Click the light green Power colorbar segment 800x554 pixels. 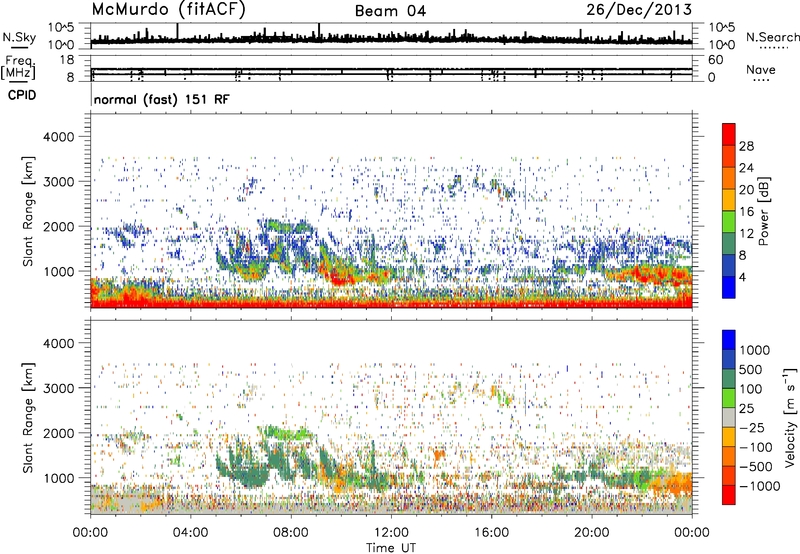(729, 221)
